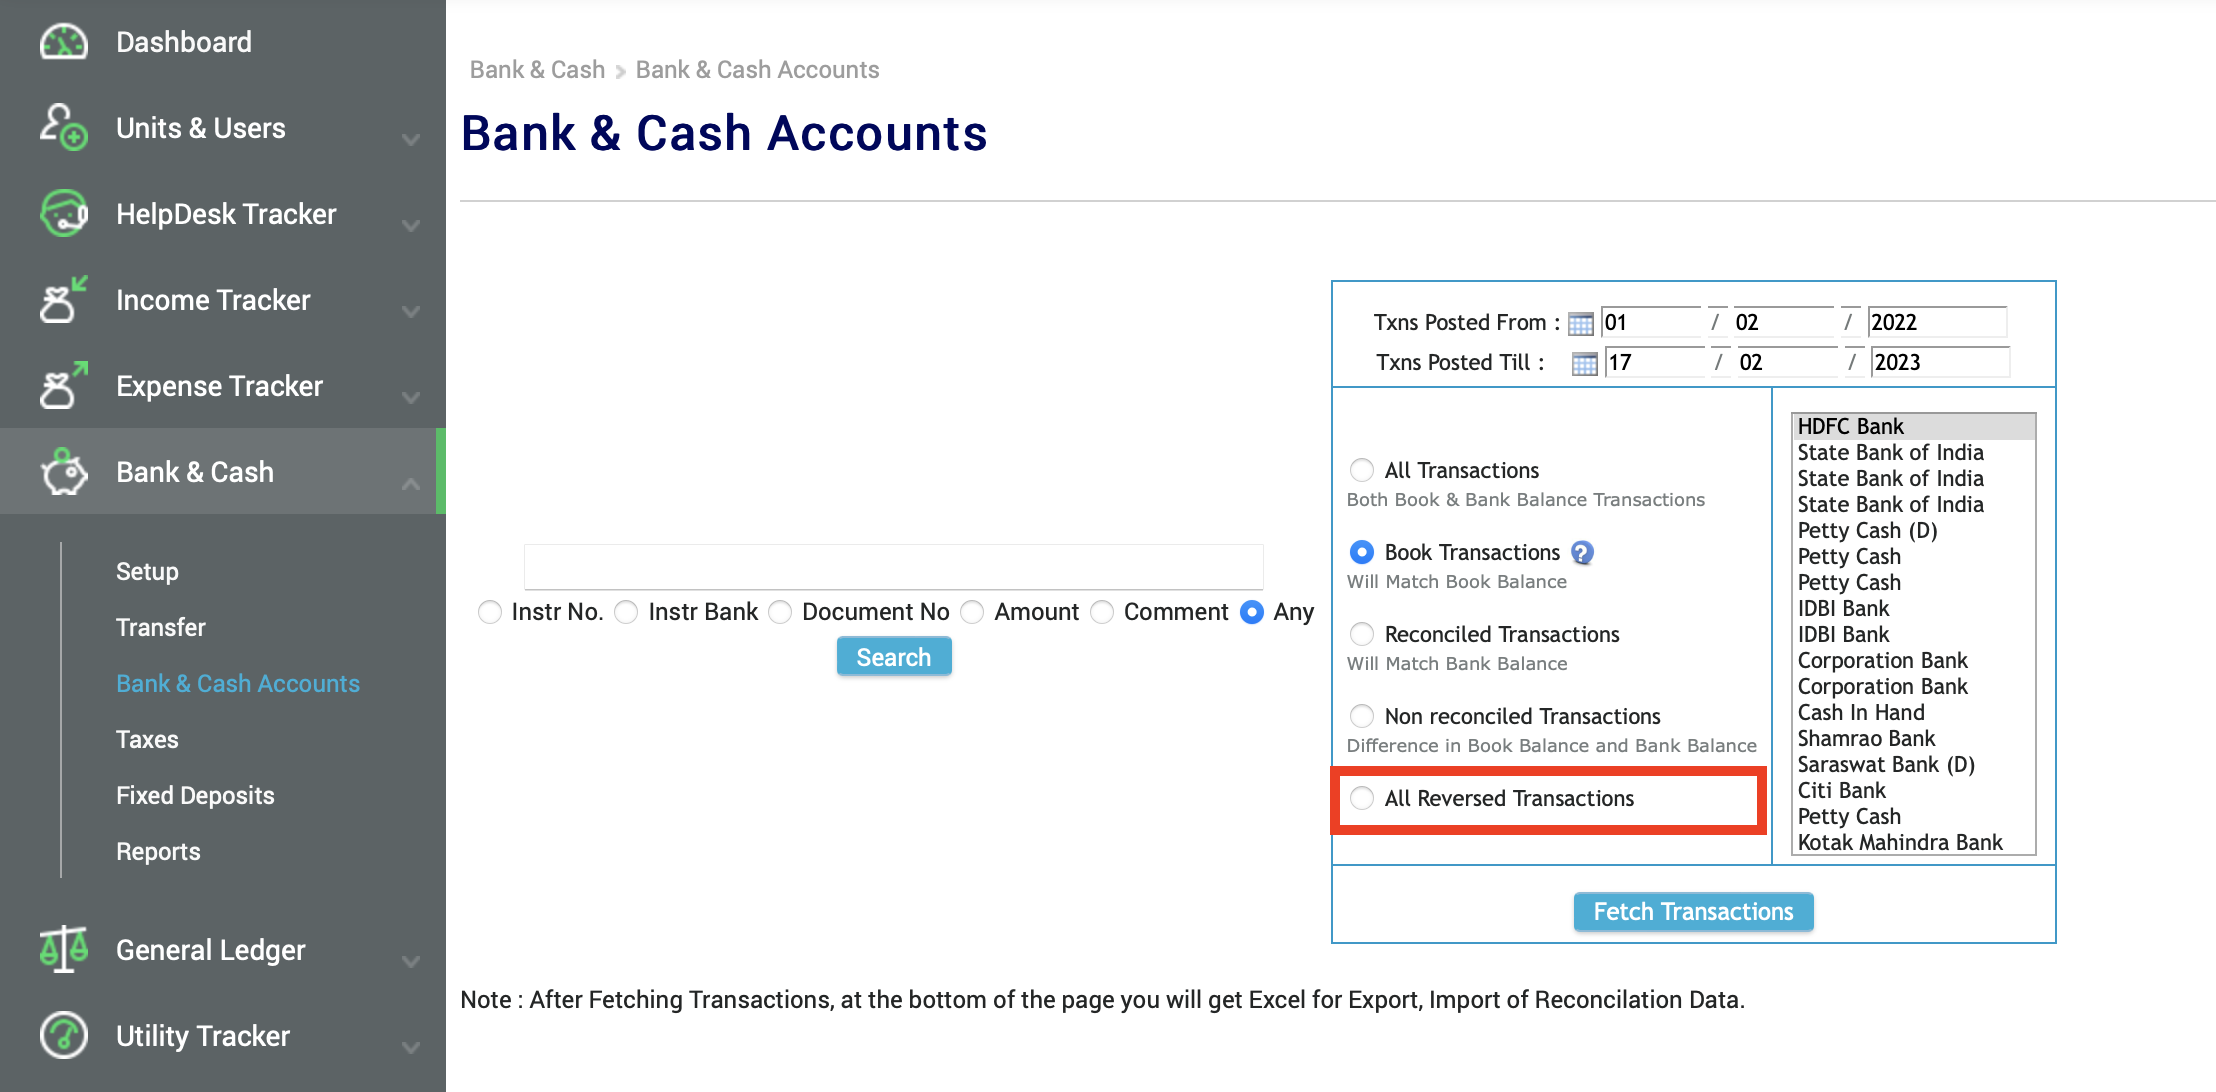Select the Expense Tracker icon
This screenshot has width=2216, height=1092.
(x=62, y=386)
